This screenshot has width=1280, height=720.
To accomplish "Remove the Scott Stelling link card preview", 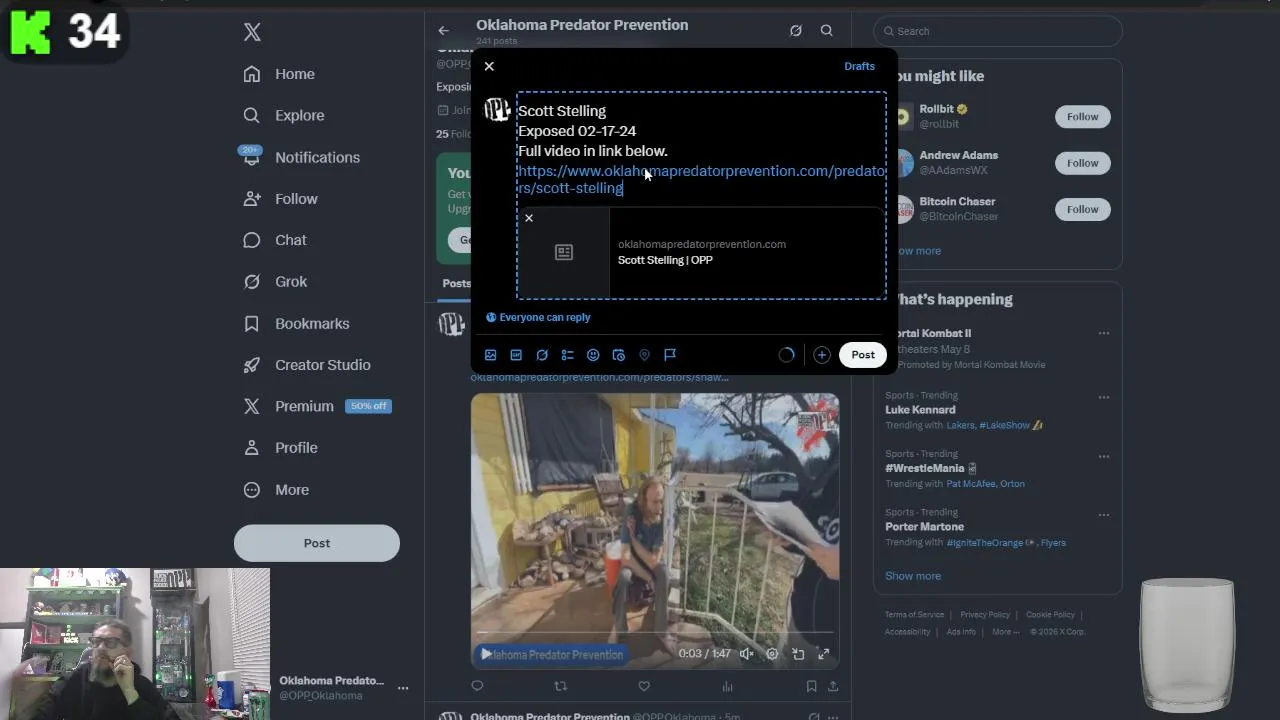I will 529,218.
